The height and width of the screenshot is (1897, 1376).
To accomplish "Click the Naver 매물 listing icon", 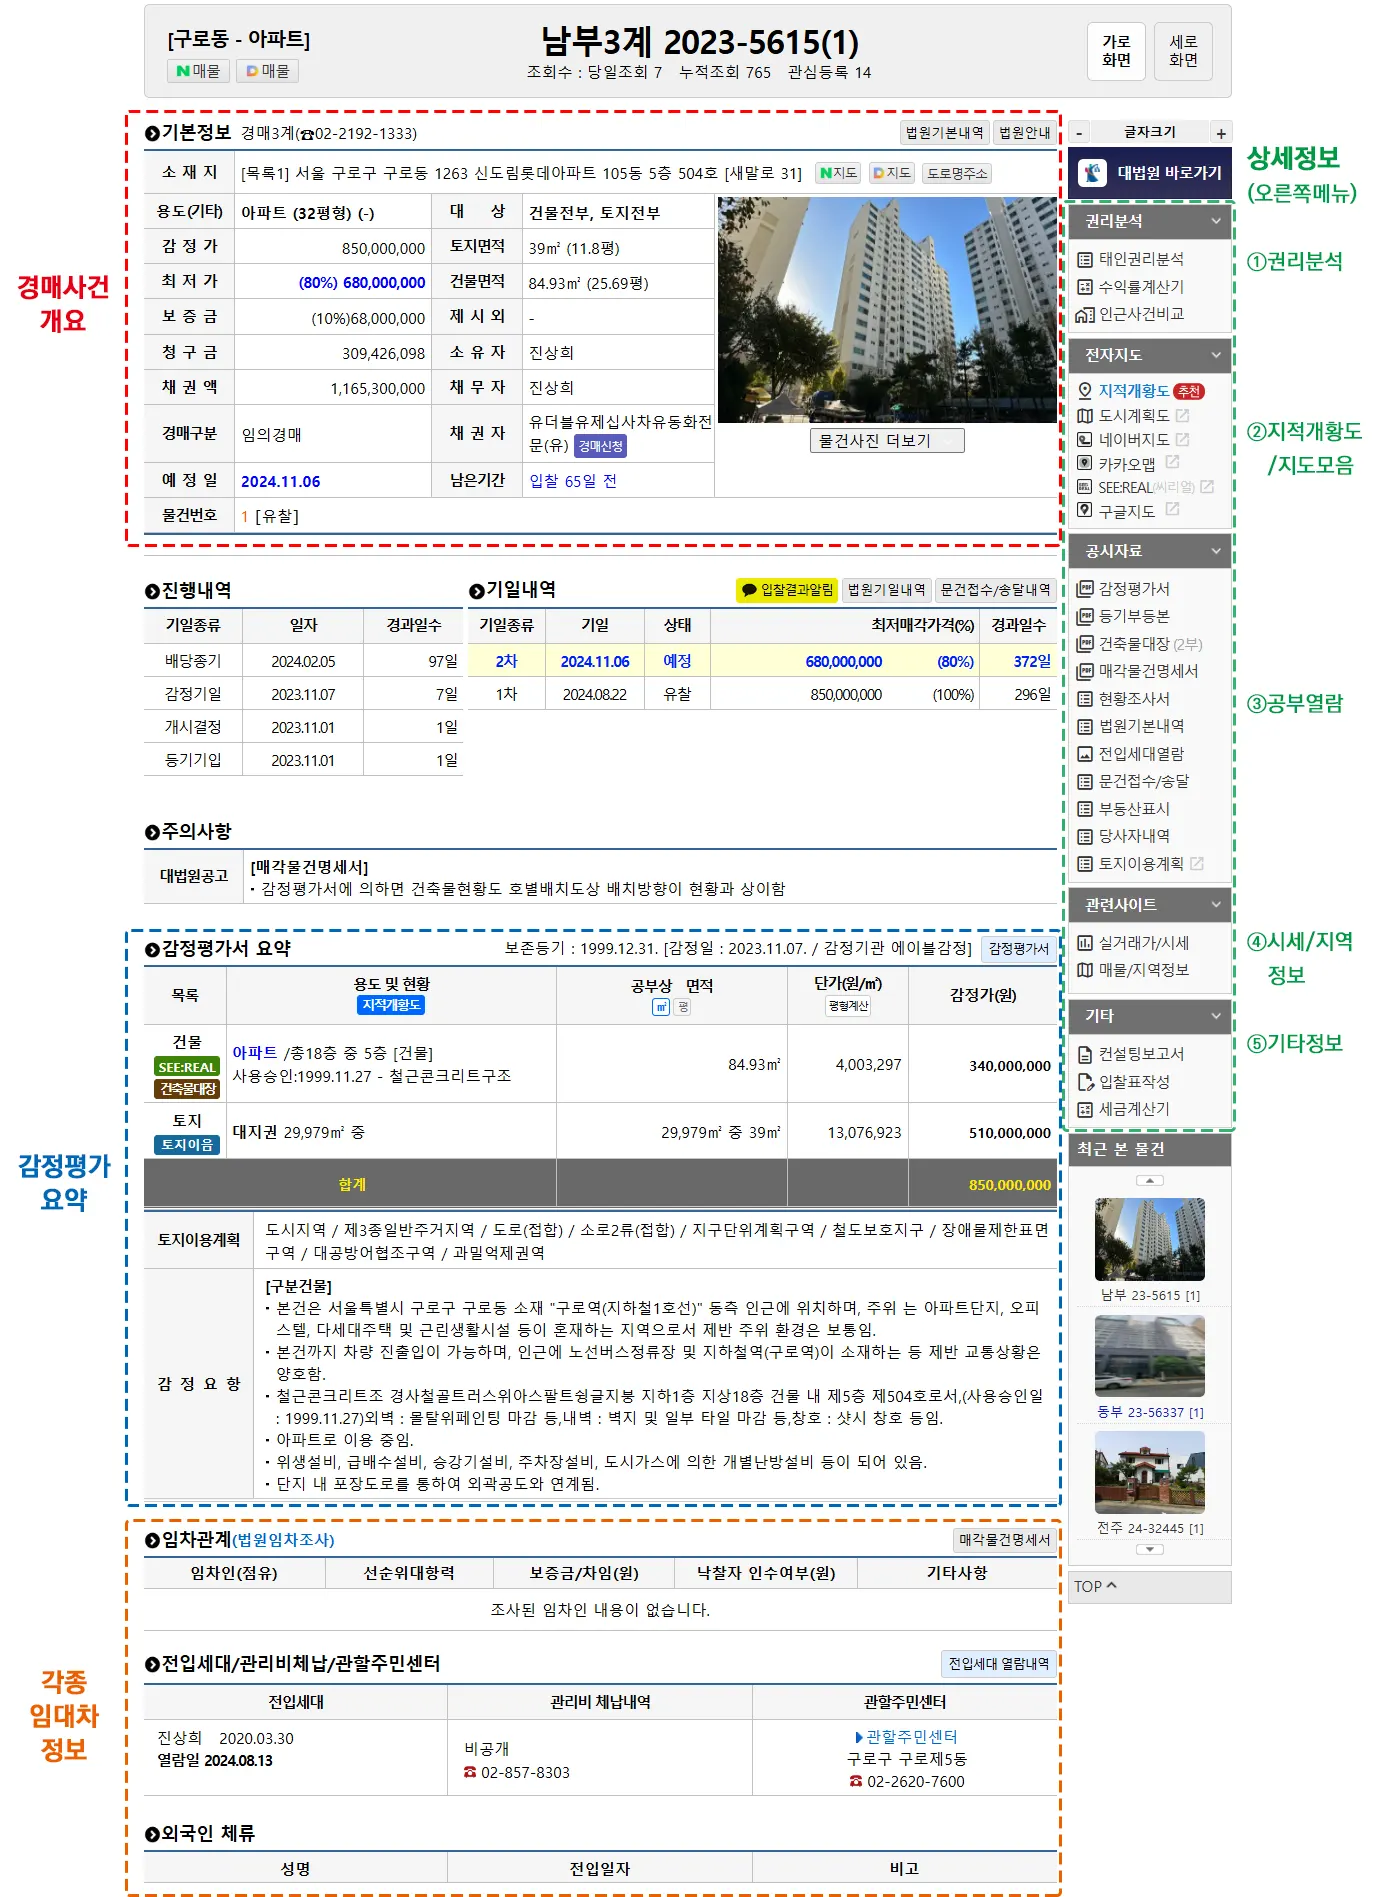I will (198, 71).
